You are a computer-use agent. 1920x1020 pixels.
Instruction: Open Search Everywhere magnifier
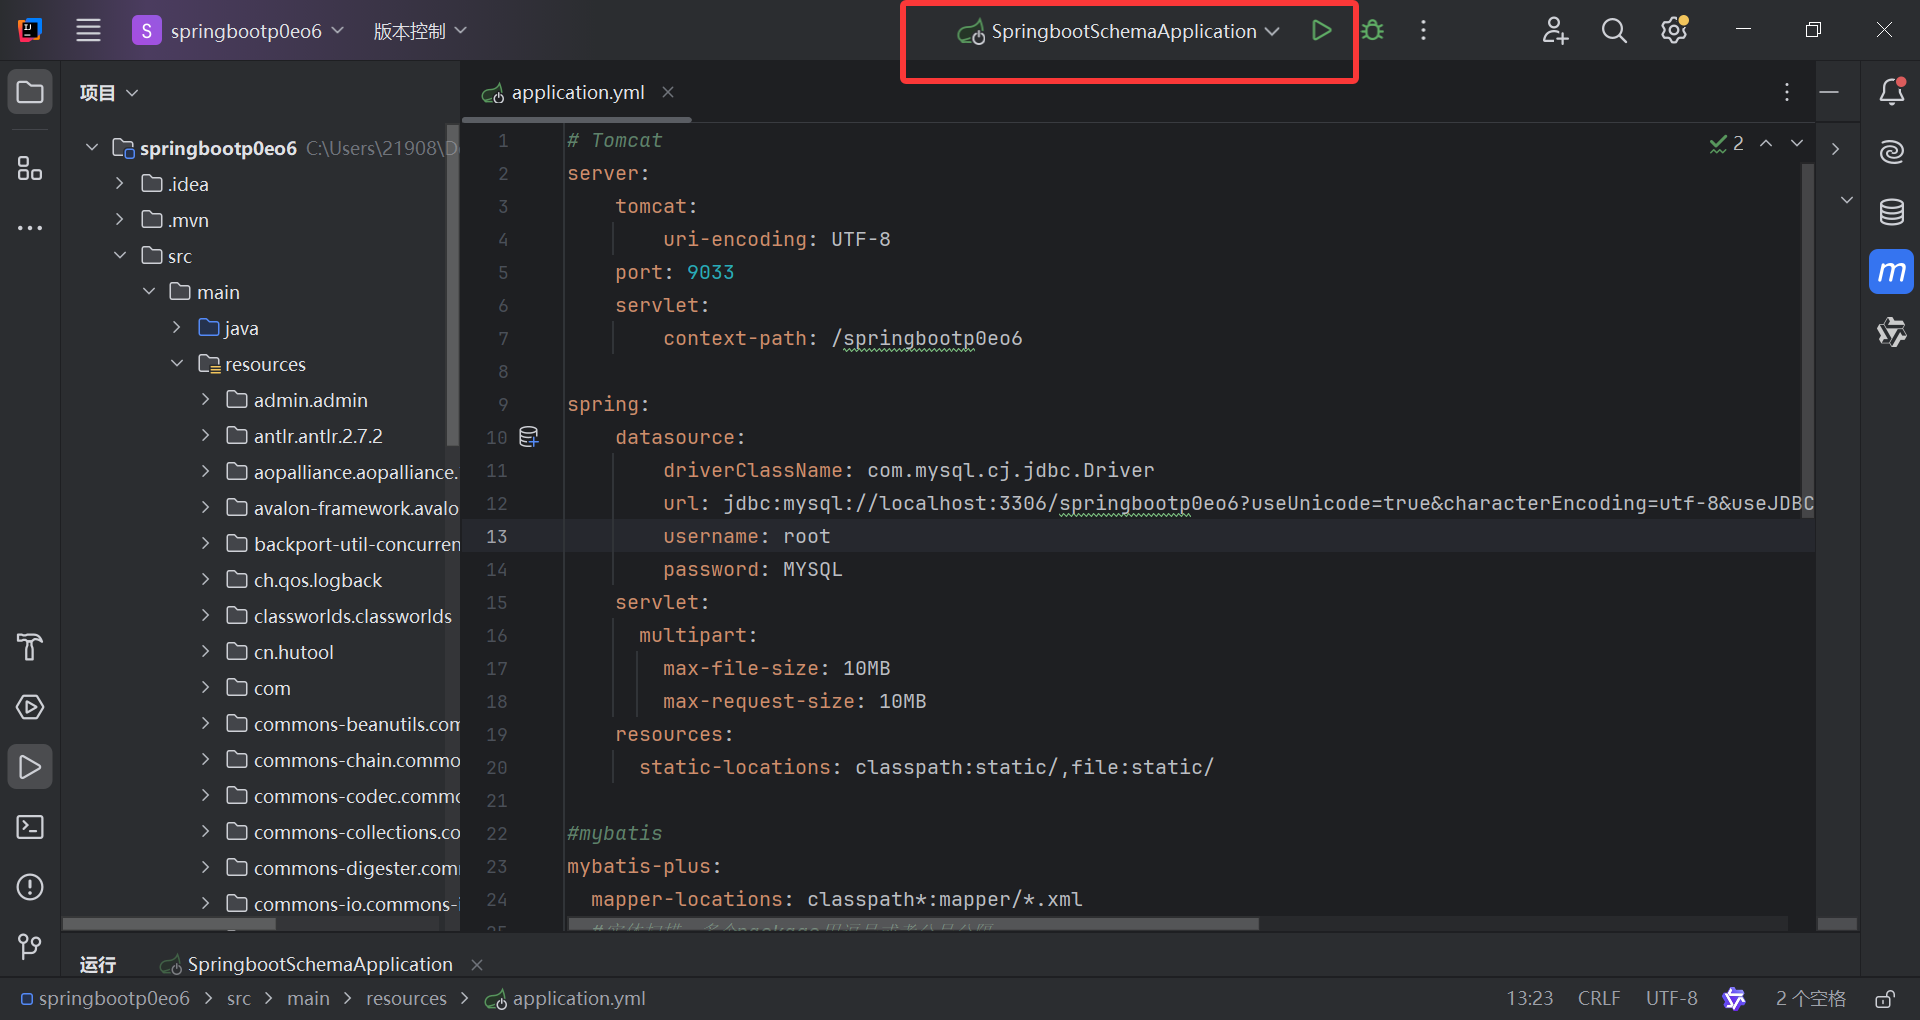(x=1613, y=30)
